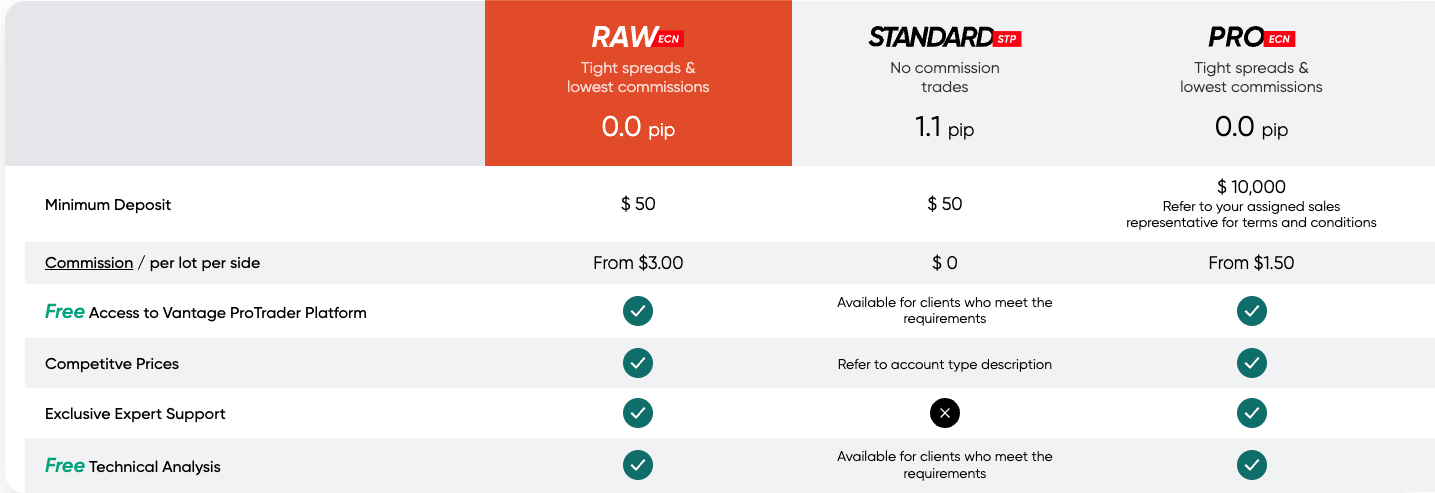Click 'Refer to account type description' text
The width and height of the screenshot is (1435, 493).
(x=945, y=364)
